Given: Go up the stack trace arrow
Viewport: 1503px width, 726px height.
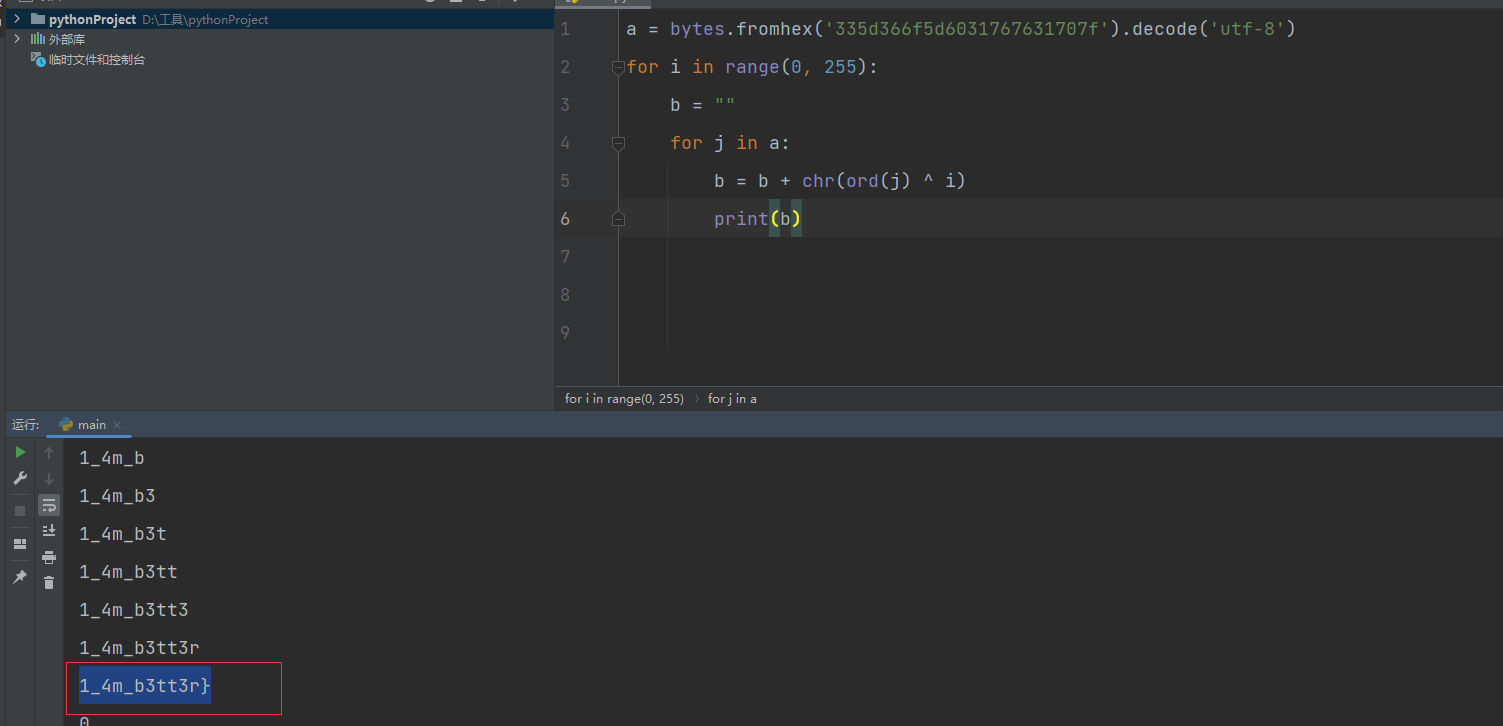Looking at the screenshot, I should pyautogui.click(x=49, y=453).
